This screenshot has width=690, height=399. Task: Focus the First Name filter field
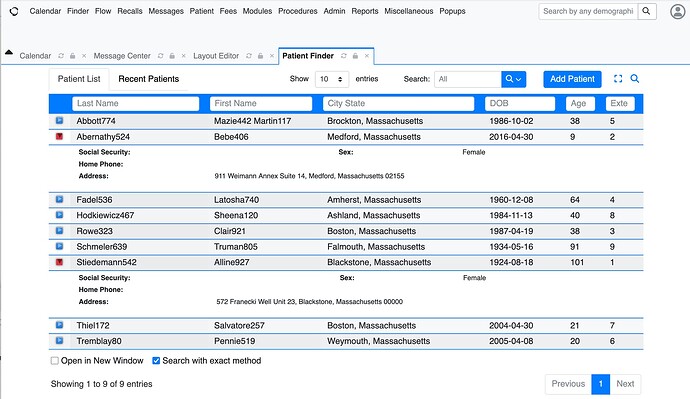tap(261, 103)
